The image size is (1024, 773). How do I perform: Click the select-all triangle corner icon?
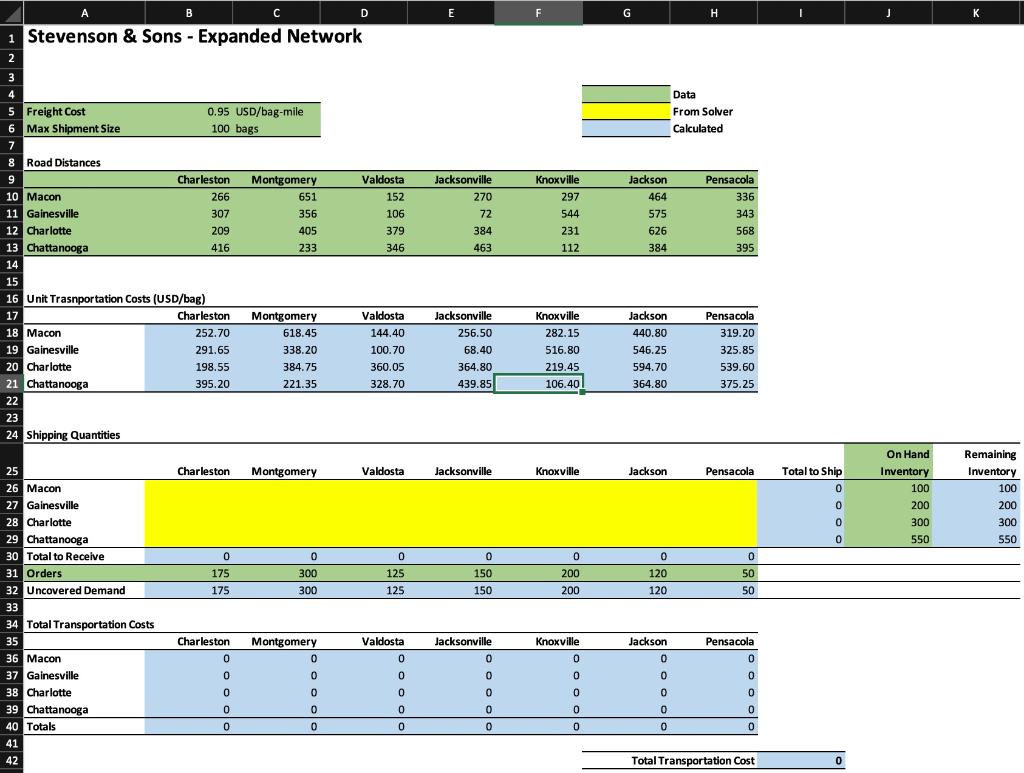[8, 12]
